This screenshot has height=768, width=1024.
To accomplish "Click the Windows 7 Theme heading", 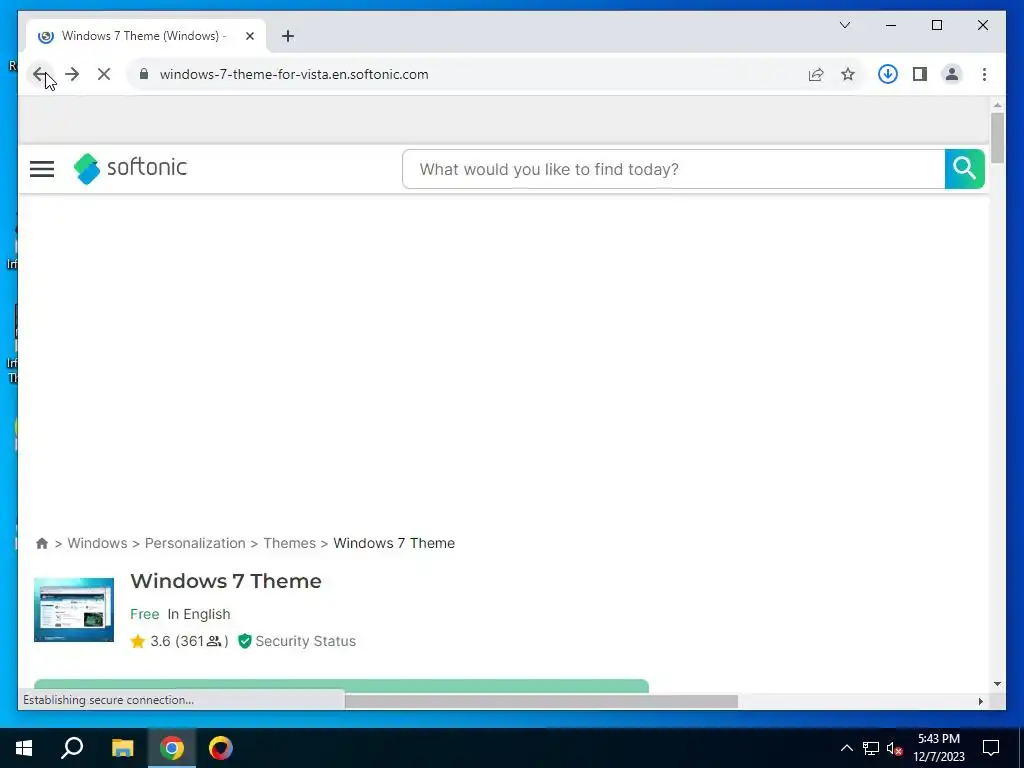I will click(226, 581).
